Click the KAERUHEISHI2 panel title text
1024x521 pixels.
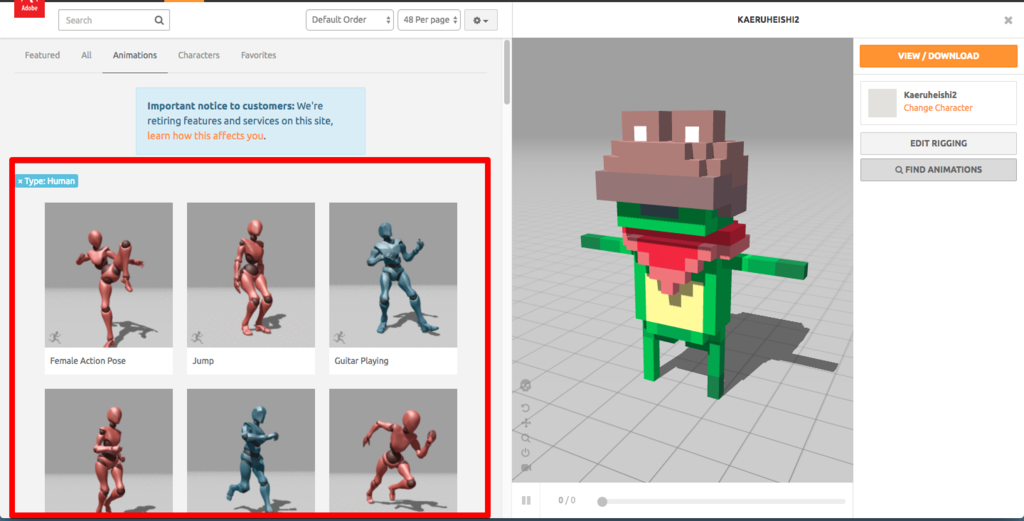click(768, 20)
